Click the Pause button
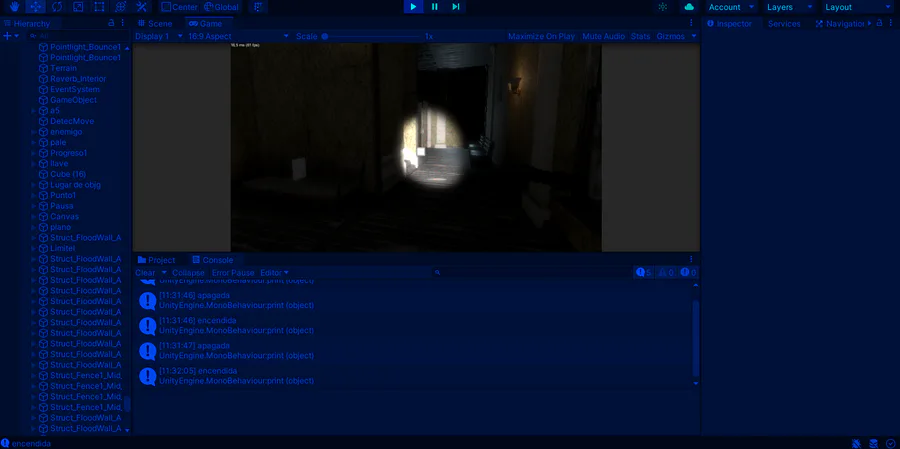Screen dimensions: 900x449 435,7
